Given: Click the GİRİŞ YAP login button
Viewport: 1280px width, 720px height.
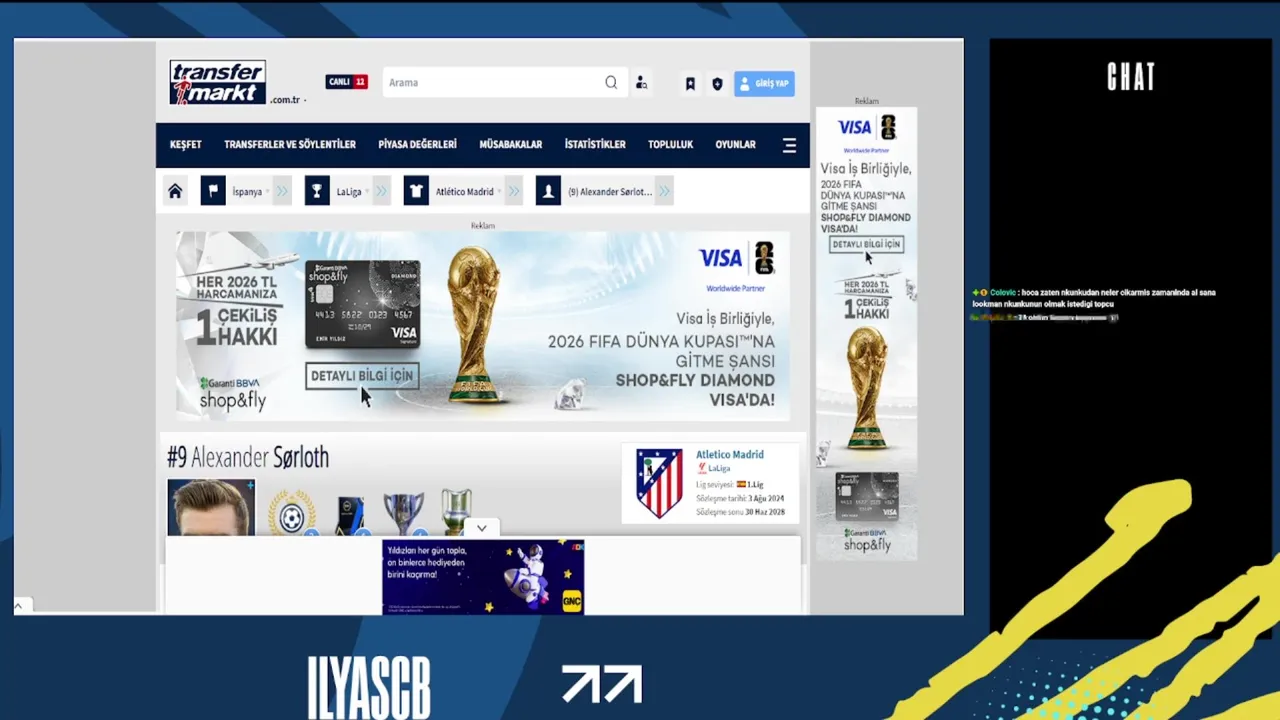Looking at the screenshot, I should coord(764,84).
